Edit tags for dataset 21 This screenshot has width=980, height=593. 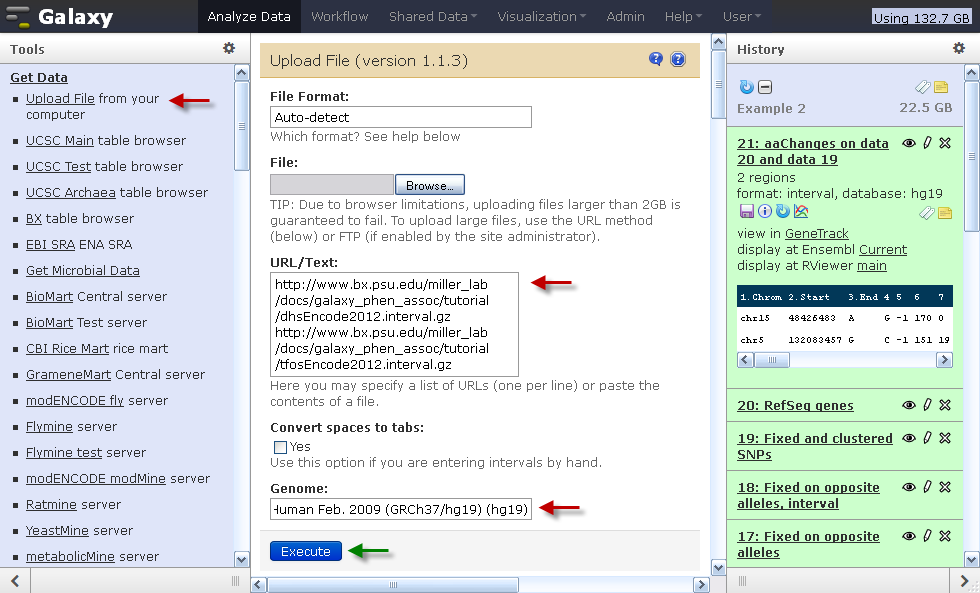(x=927, y=213)
